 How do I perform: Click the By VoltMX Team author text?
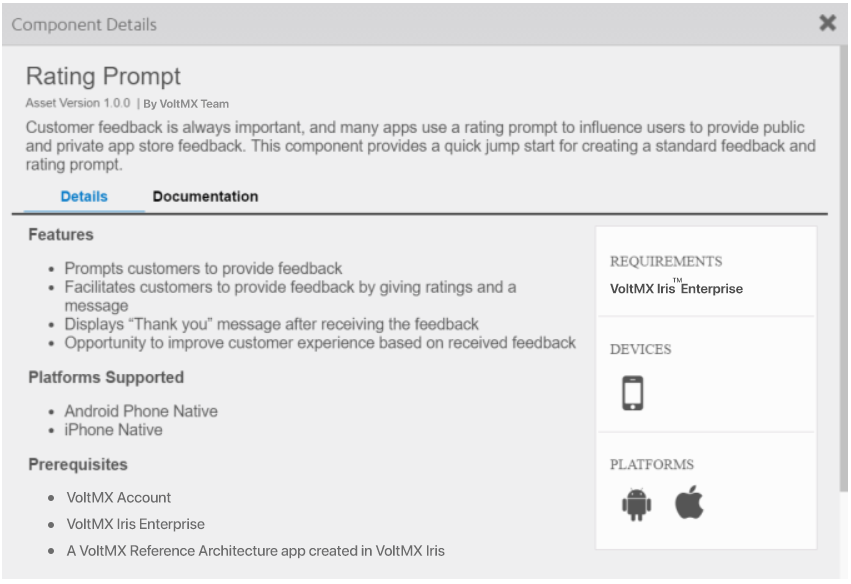coord(186,104)
